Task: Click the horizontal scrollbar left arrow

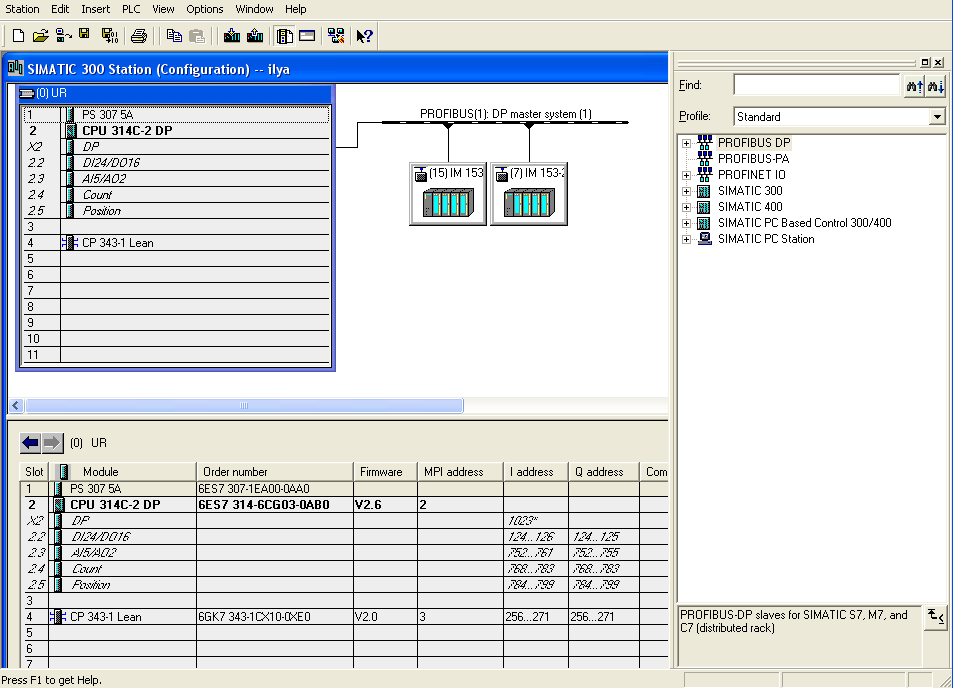Action: point(16,405)
